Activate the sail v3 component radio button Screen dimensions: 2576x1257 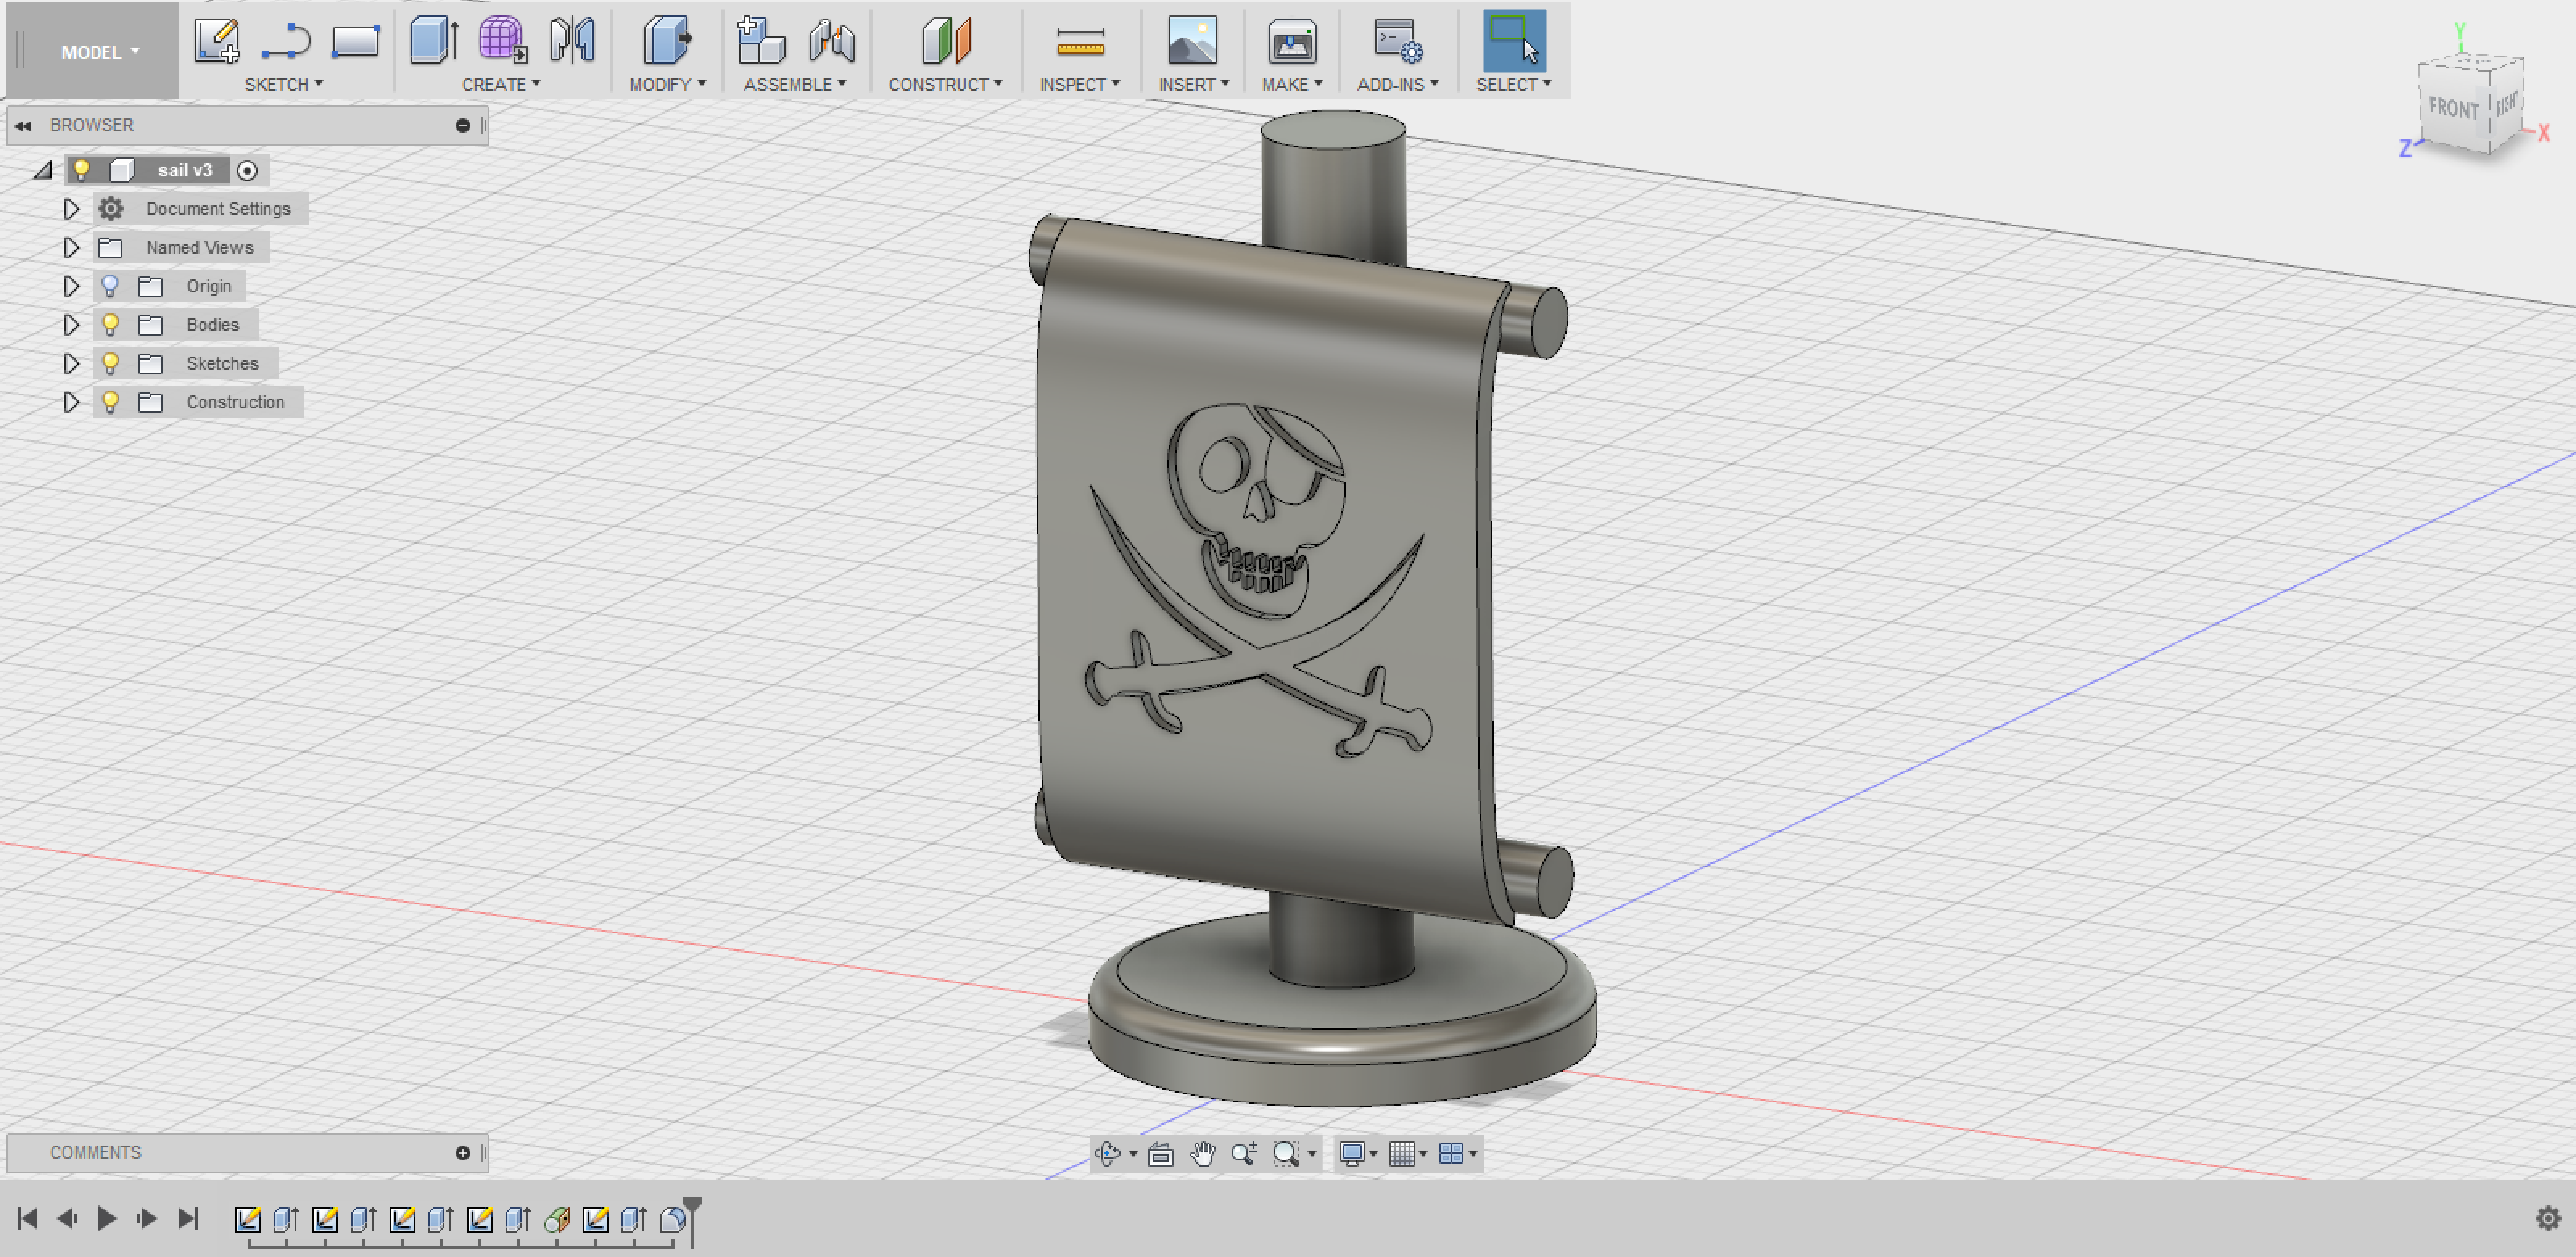(x=247, y=171)
